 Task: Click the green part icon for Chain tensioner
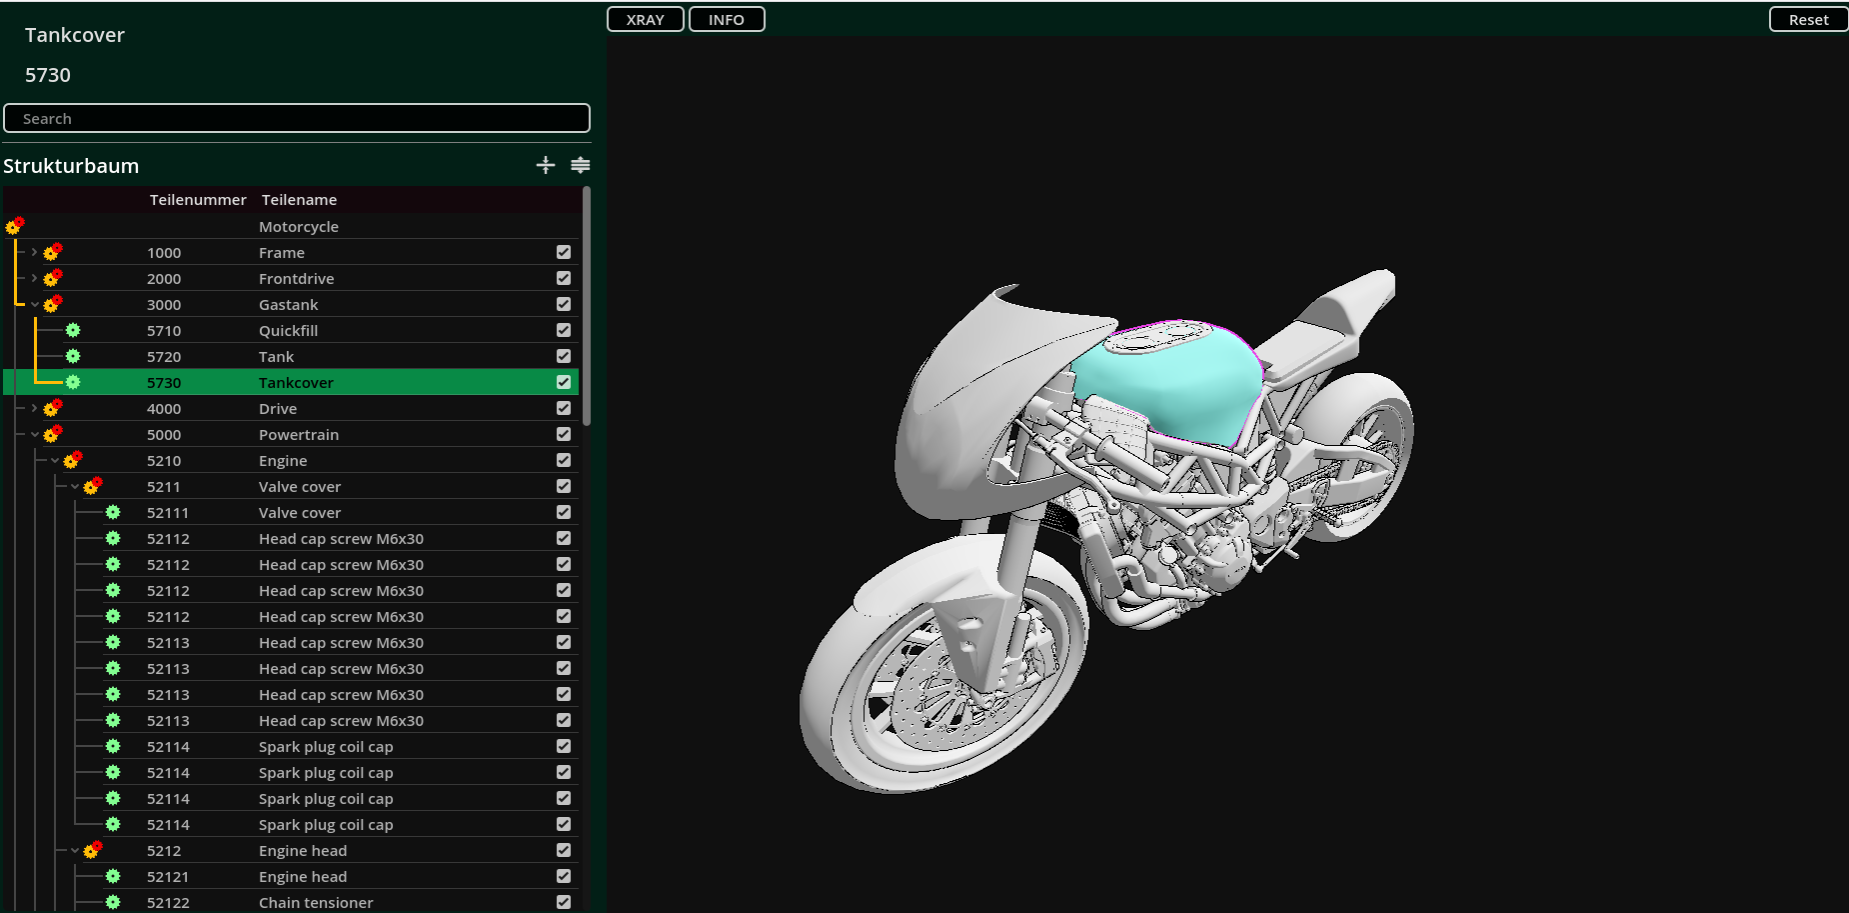[x=113, y=902]
